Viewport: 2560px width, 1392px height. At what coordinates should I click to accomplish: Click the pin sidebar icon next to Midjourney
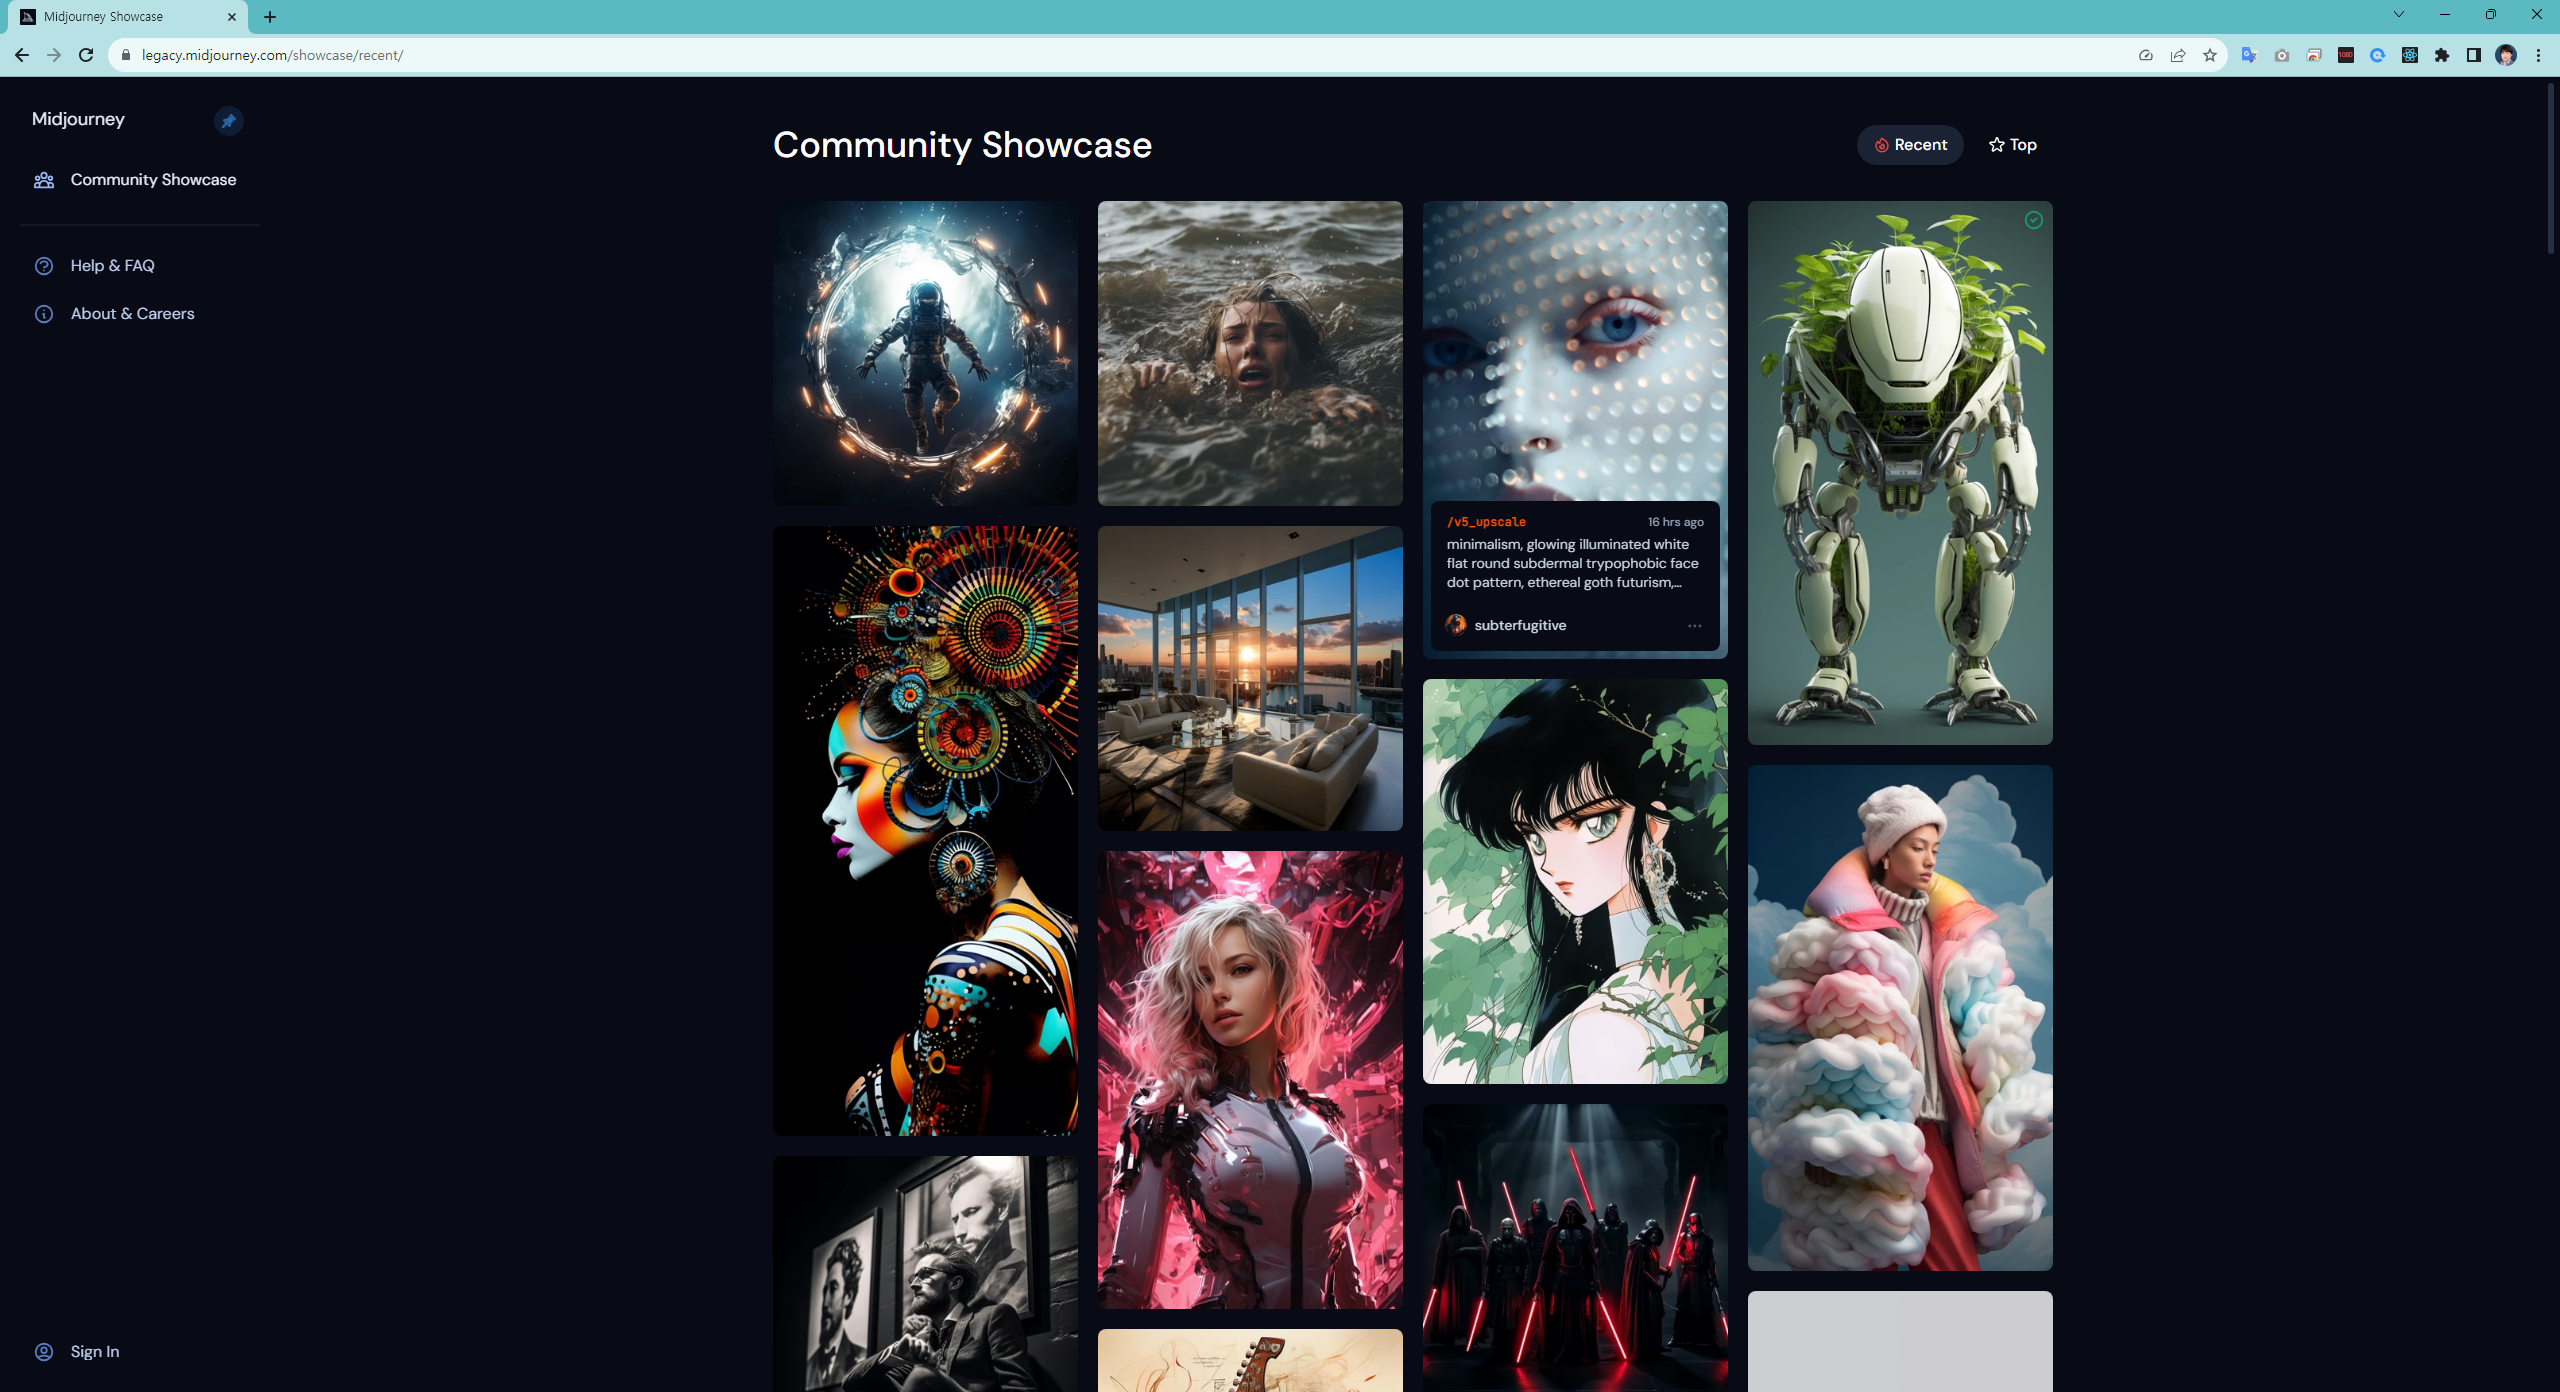[x=229, y=121]
